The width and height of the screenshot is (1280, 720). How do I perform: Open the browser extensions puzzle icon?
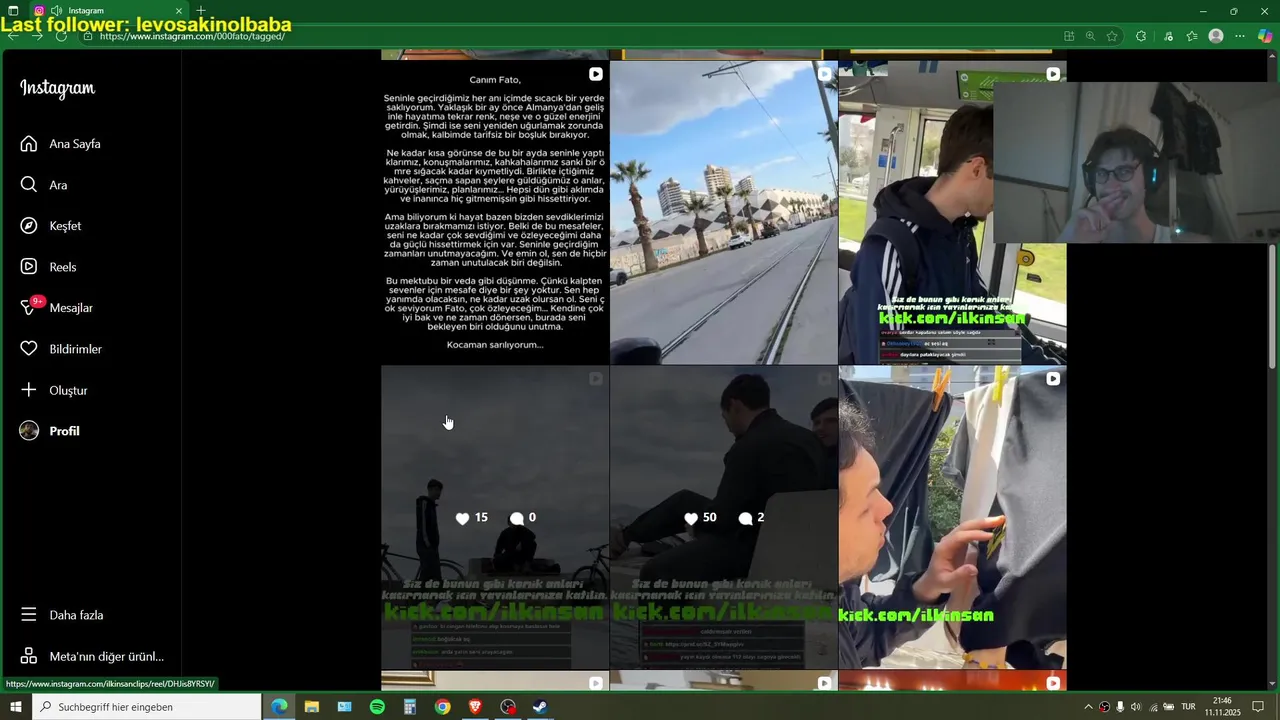pos(1141,36)
